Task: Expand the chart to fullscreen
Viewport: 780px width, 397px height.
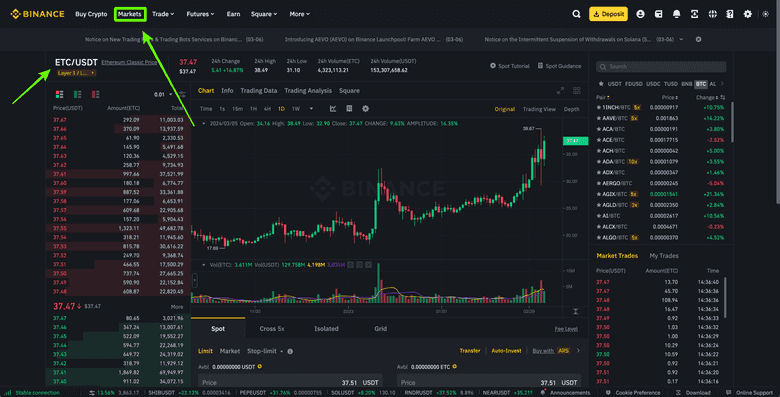Action: point(560,91)
